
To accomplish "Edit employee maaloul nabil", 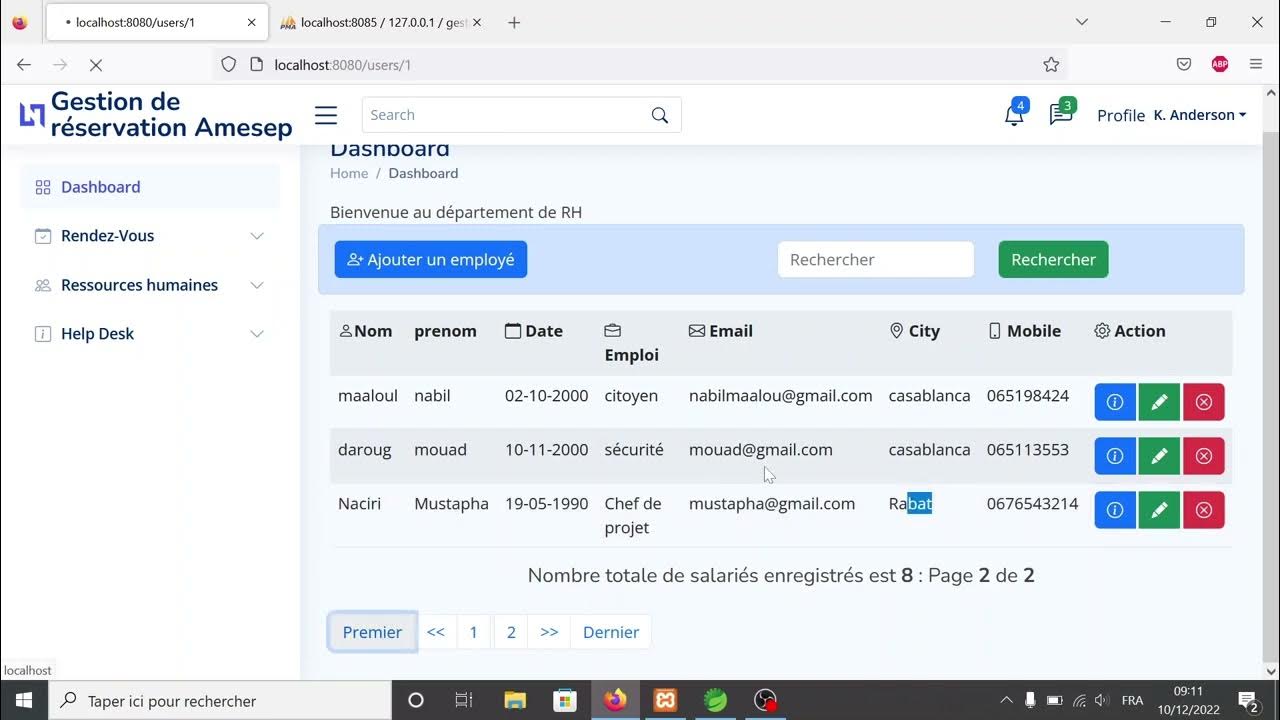I will (1159, 402).
